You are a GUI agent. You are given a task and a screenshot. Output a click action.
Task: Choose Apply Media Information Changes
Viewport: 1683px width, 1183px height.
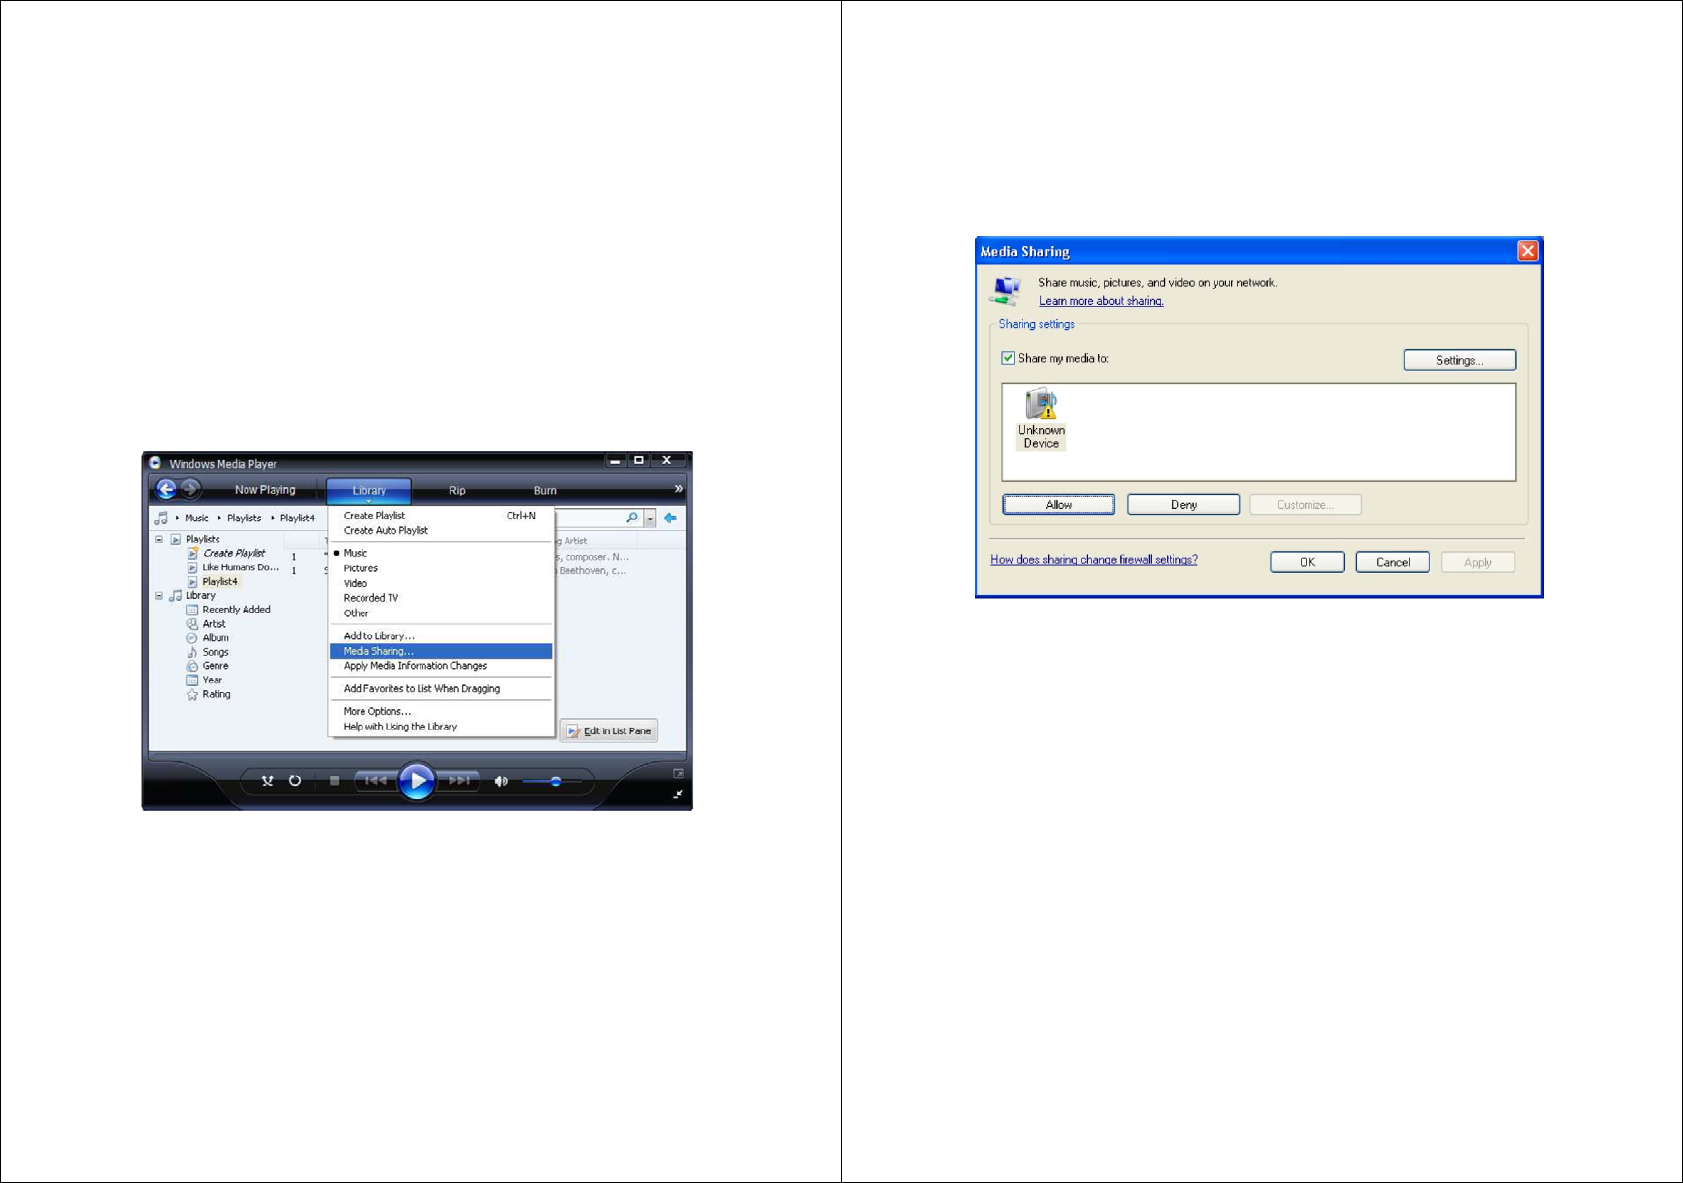point(441,666)
